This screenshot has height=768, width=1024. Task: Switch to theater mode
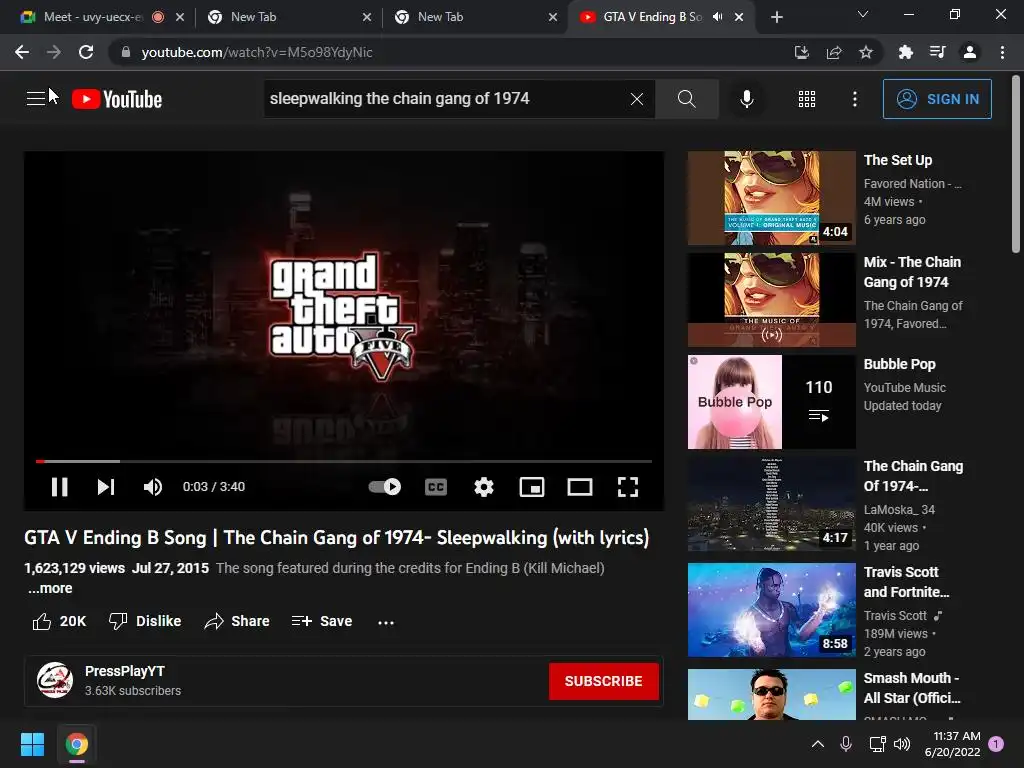pos(579,487)
